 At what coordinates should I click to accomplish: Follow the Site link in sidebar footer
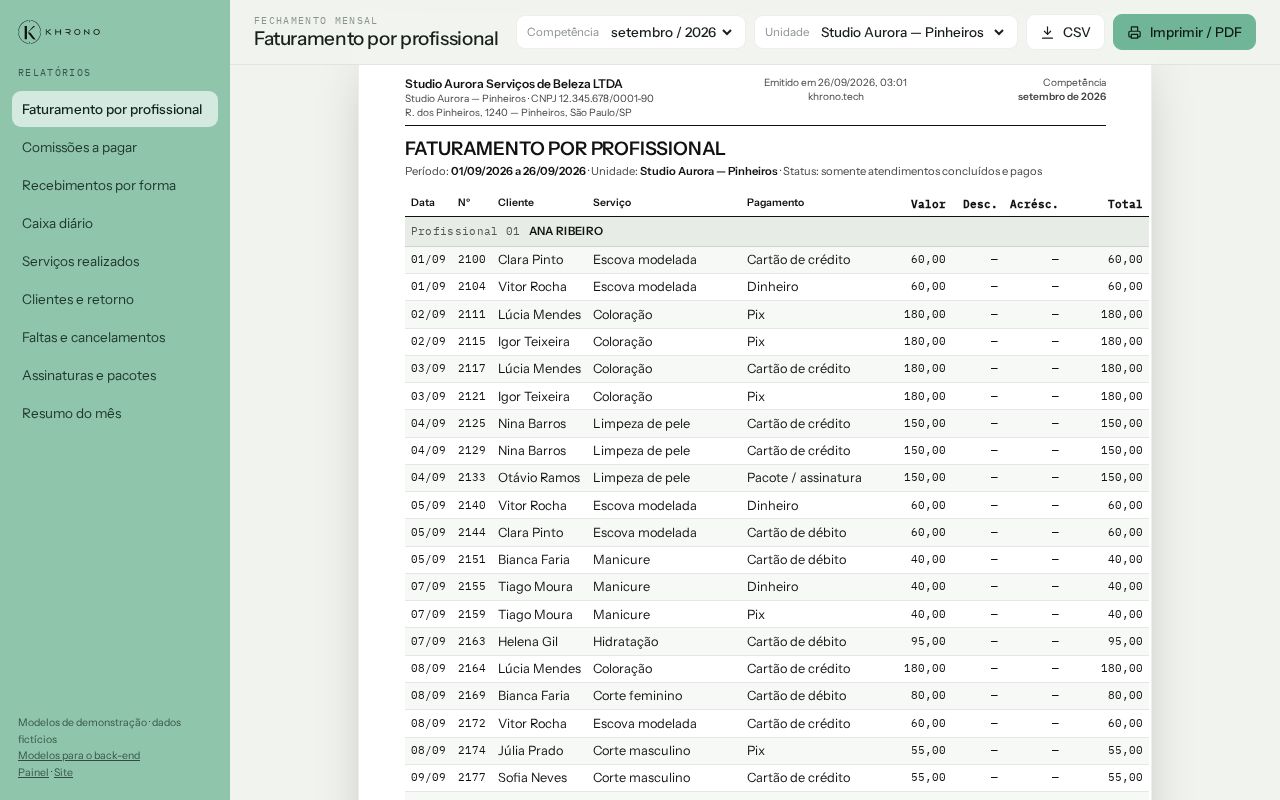(x=63, y=772)
